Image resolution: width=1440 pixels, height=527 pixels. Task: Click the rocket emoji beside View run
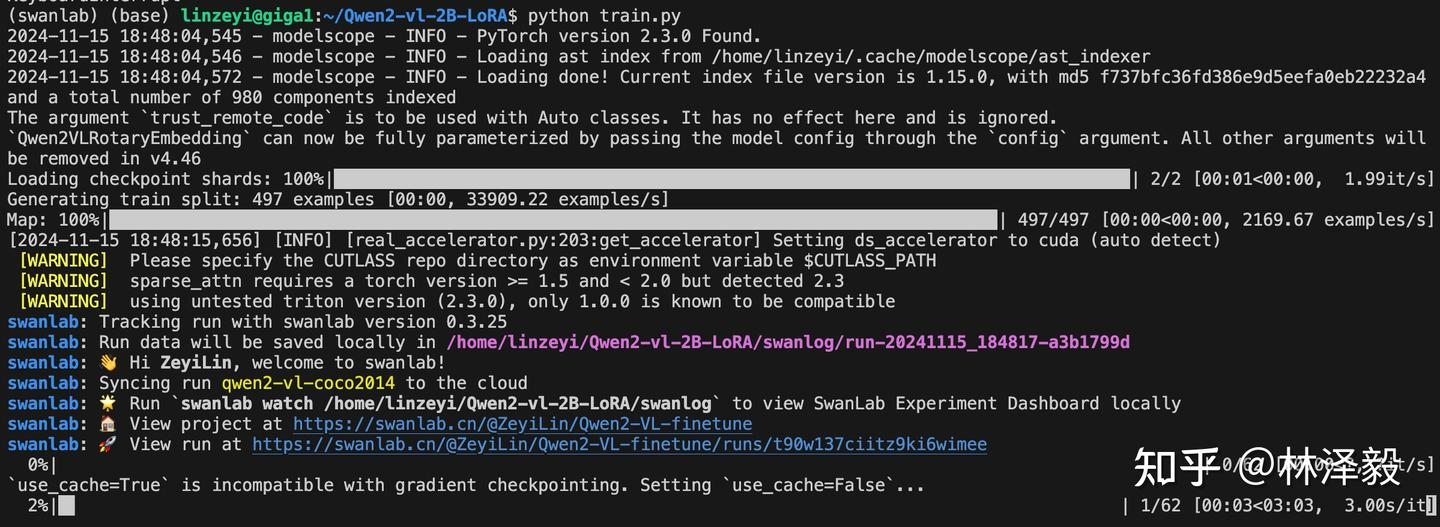pos(109,445)
